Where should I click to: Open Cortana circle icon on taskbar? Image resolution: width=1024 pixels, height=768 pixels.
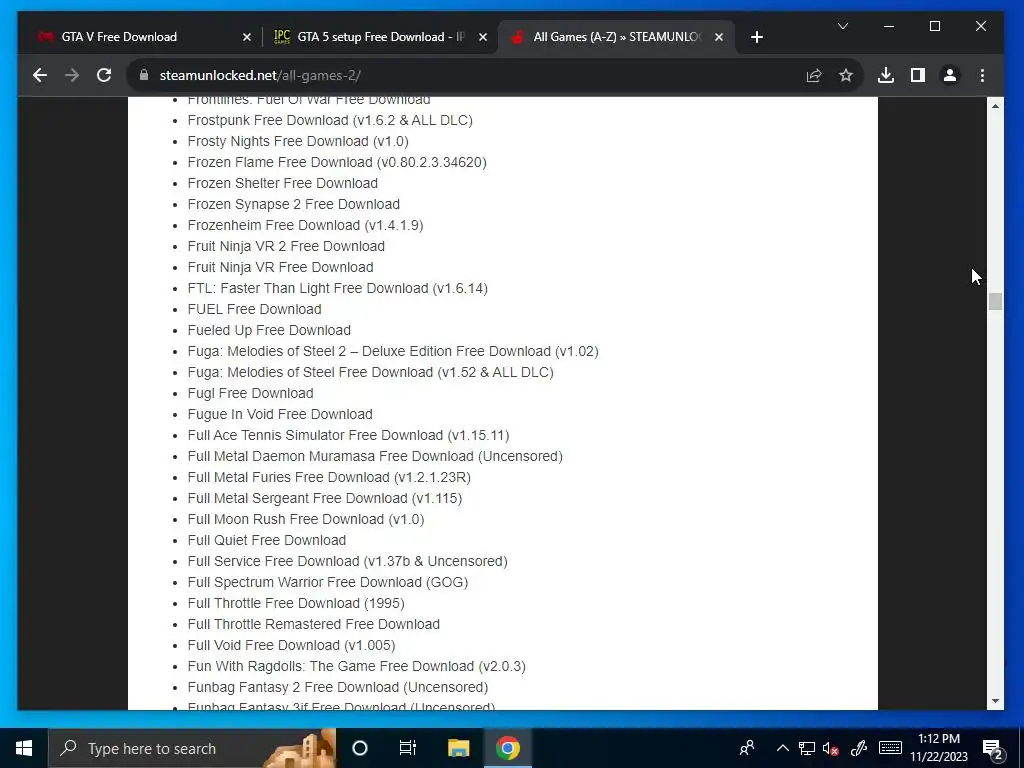(x=360, y=748)
